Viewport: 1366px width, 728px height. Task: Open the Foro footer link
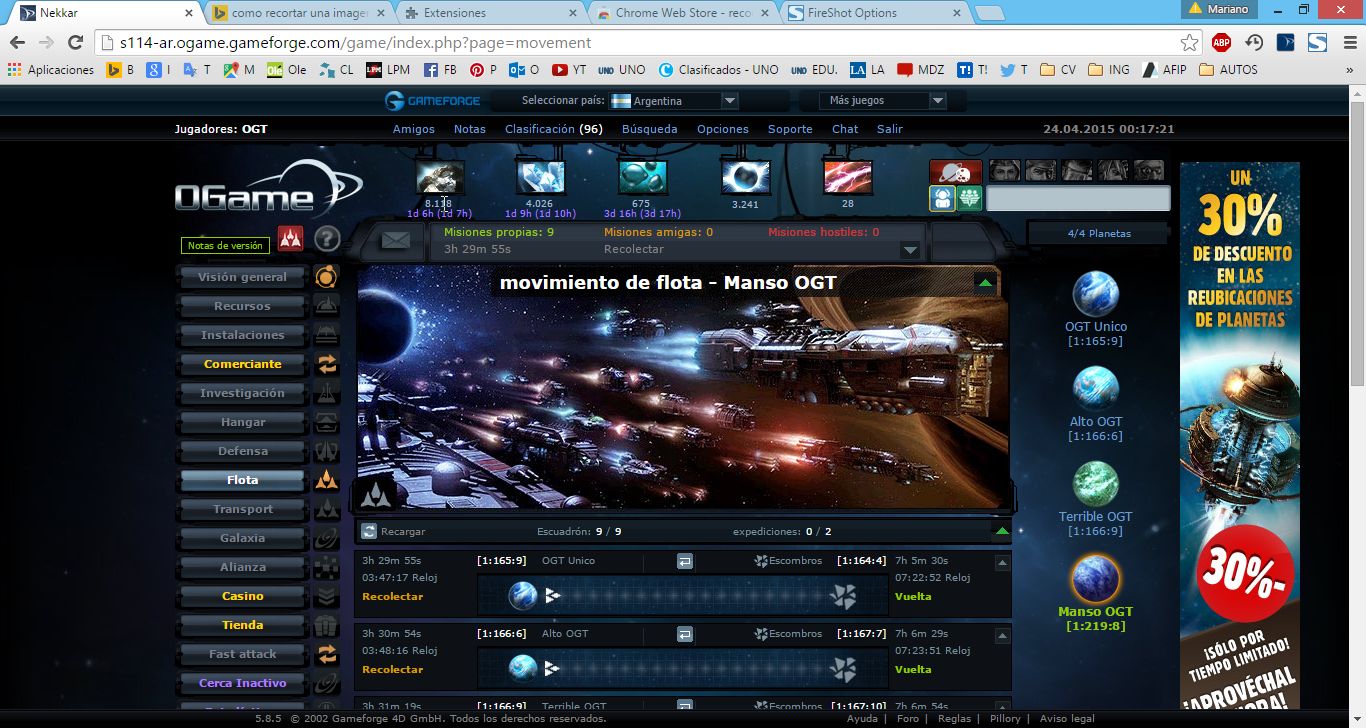[908, 718]
